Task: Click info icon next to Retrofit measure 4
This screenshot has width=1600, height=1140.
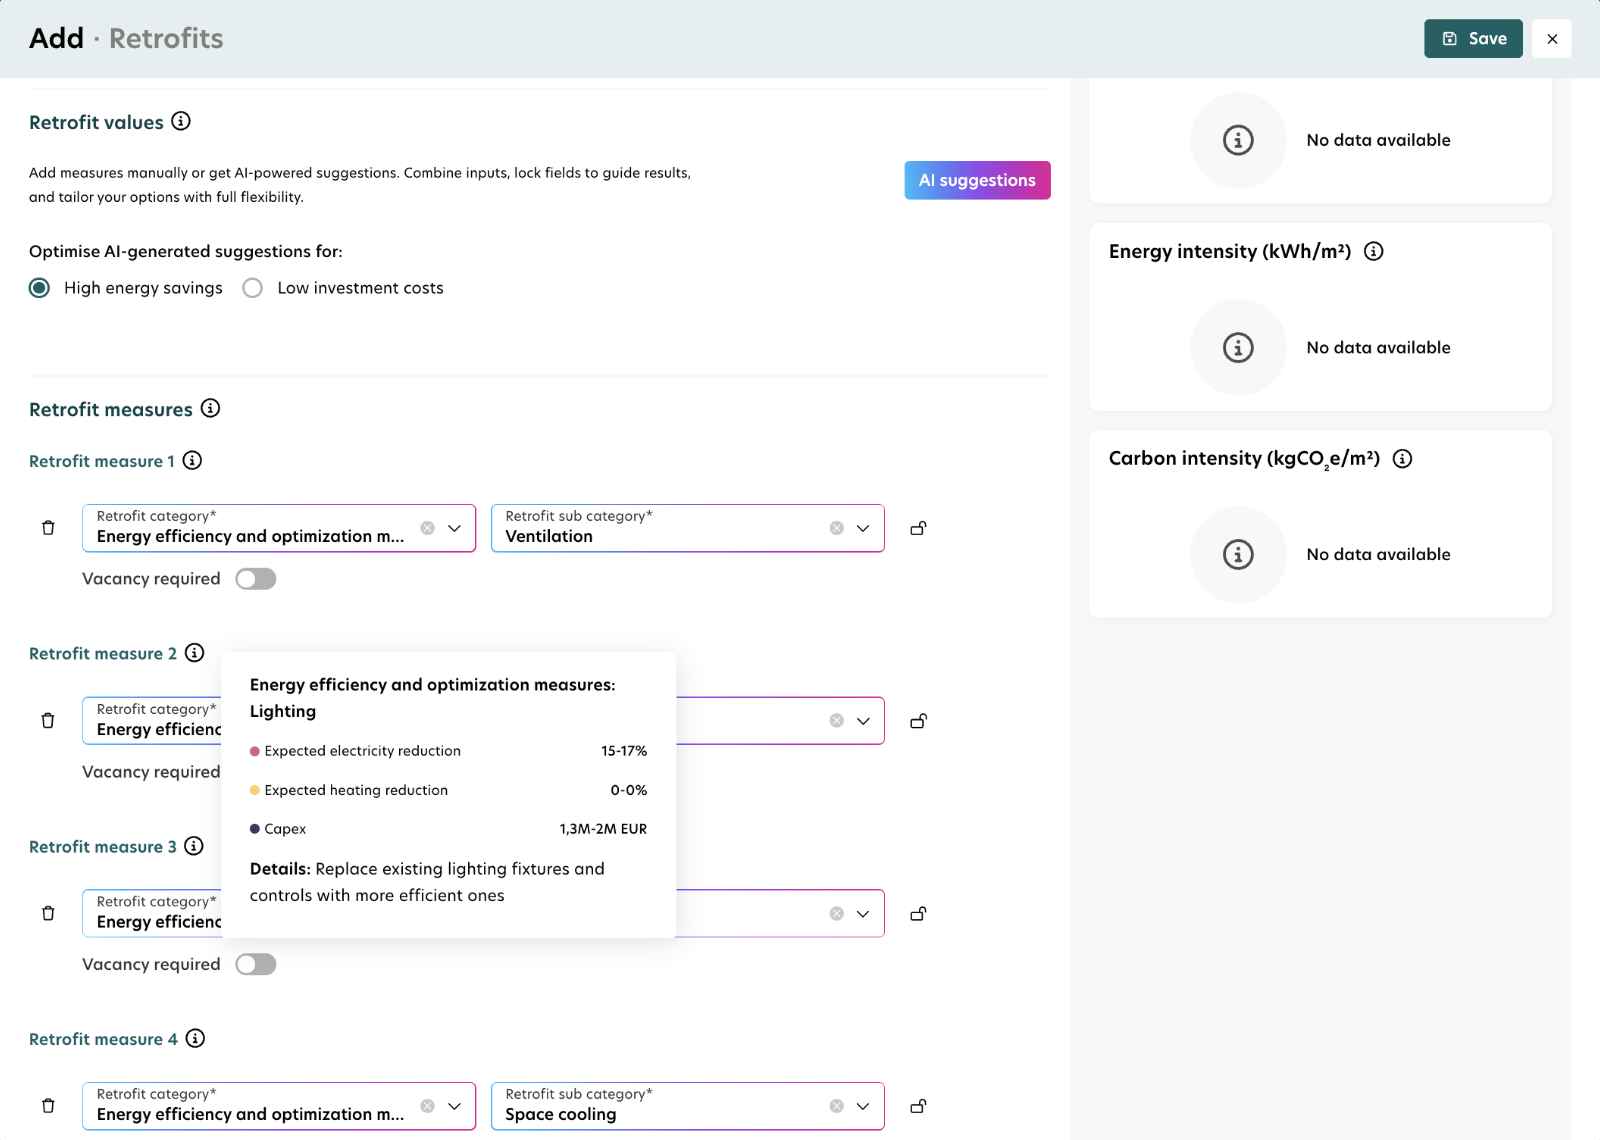Action: click(x=196, y=1038)
